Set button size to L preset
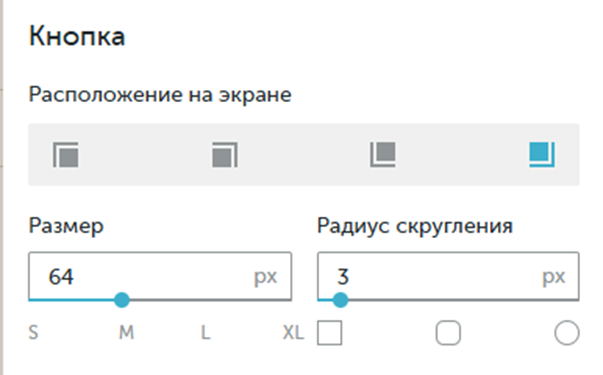This screenshot has width=603, height=375. point(206,333)
